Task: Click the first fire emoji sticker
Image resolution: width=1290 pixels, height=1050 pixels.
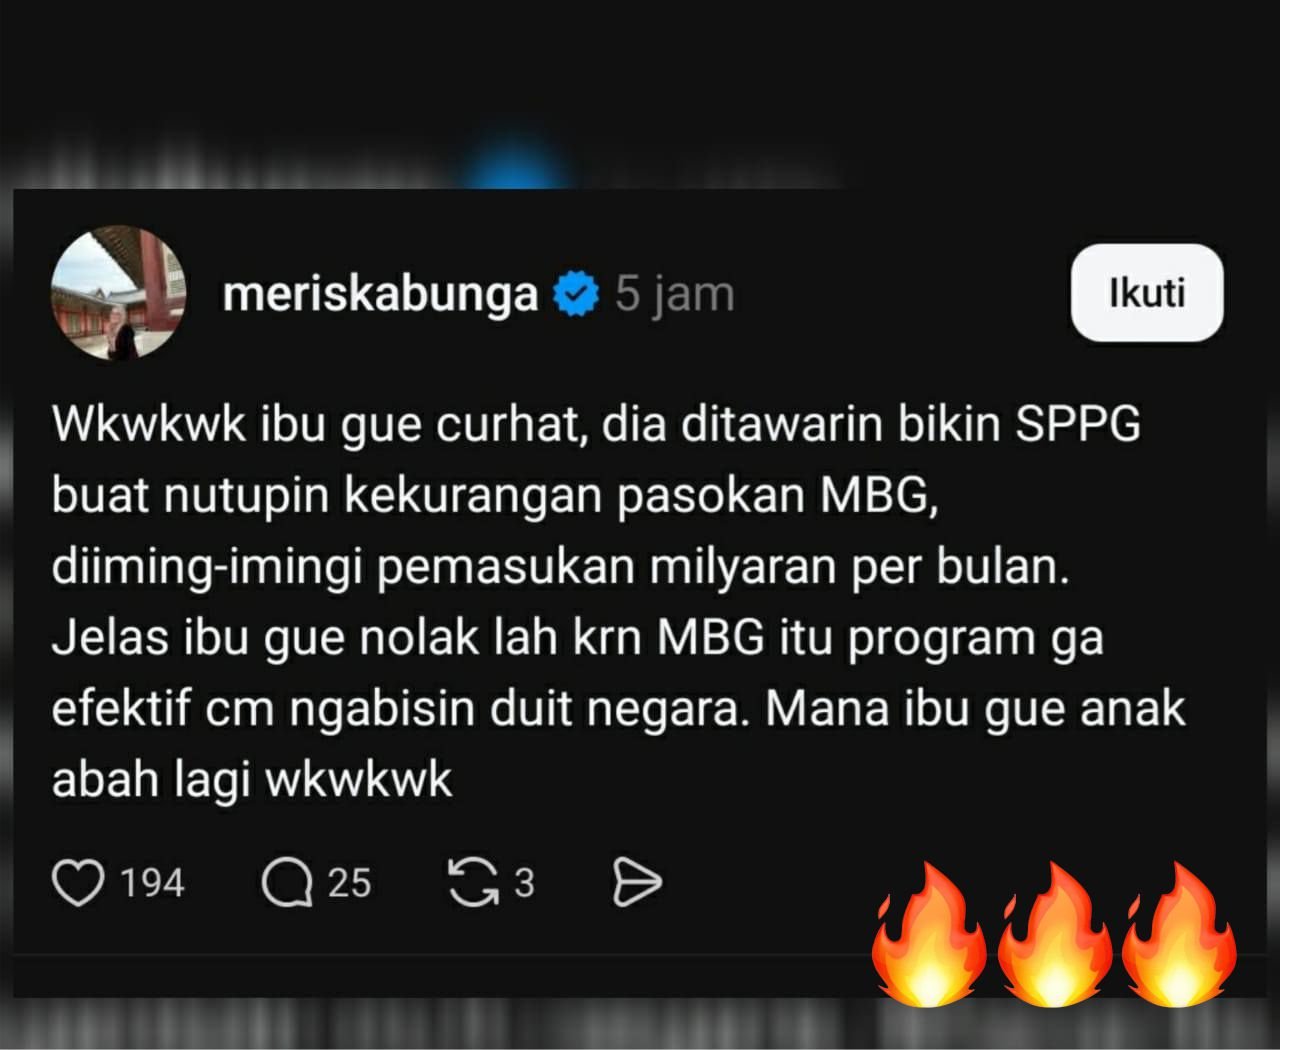Action: (x=928, y=935)
